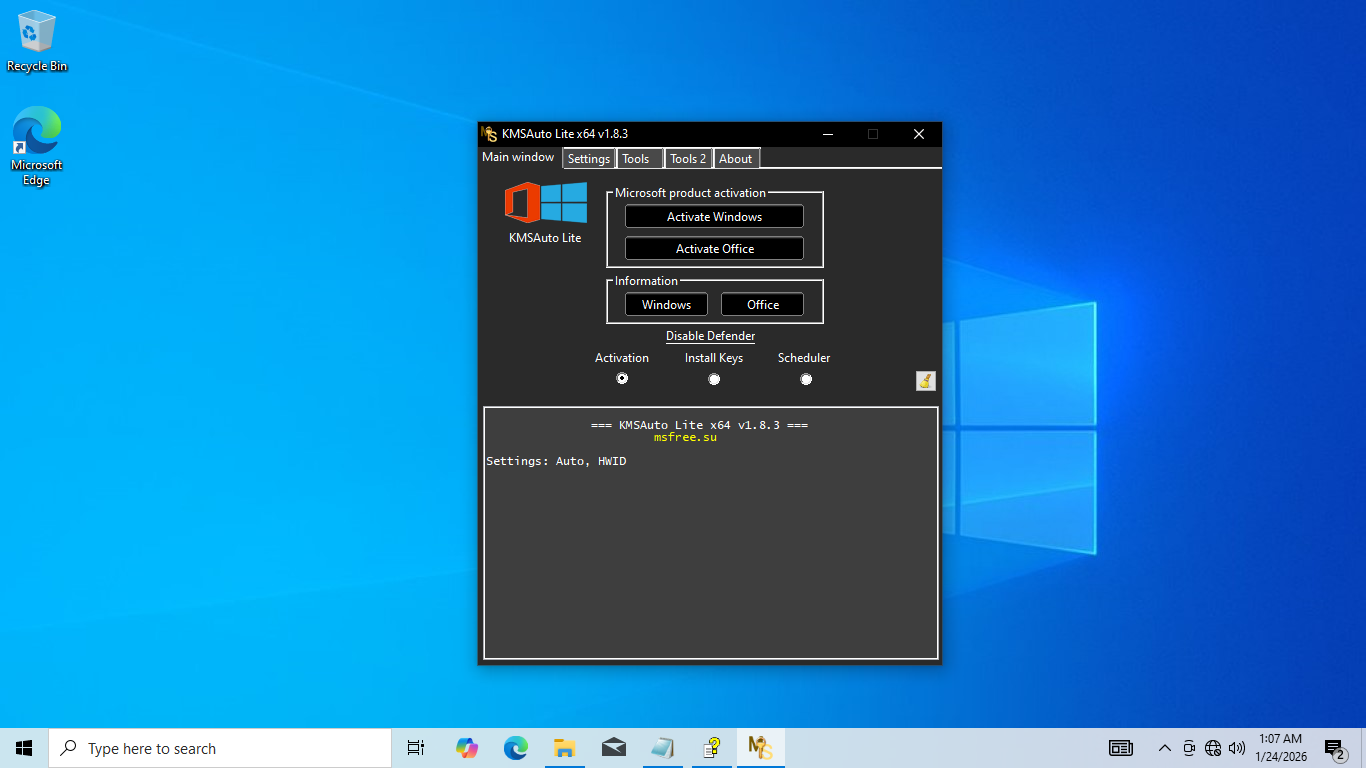Click the Windows information button
Screen dimensions: 1366x768
tap(666, 305)
